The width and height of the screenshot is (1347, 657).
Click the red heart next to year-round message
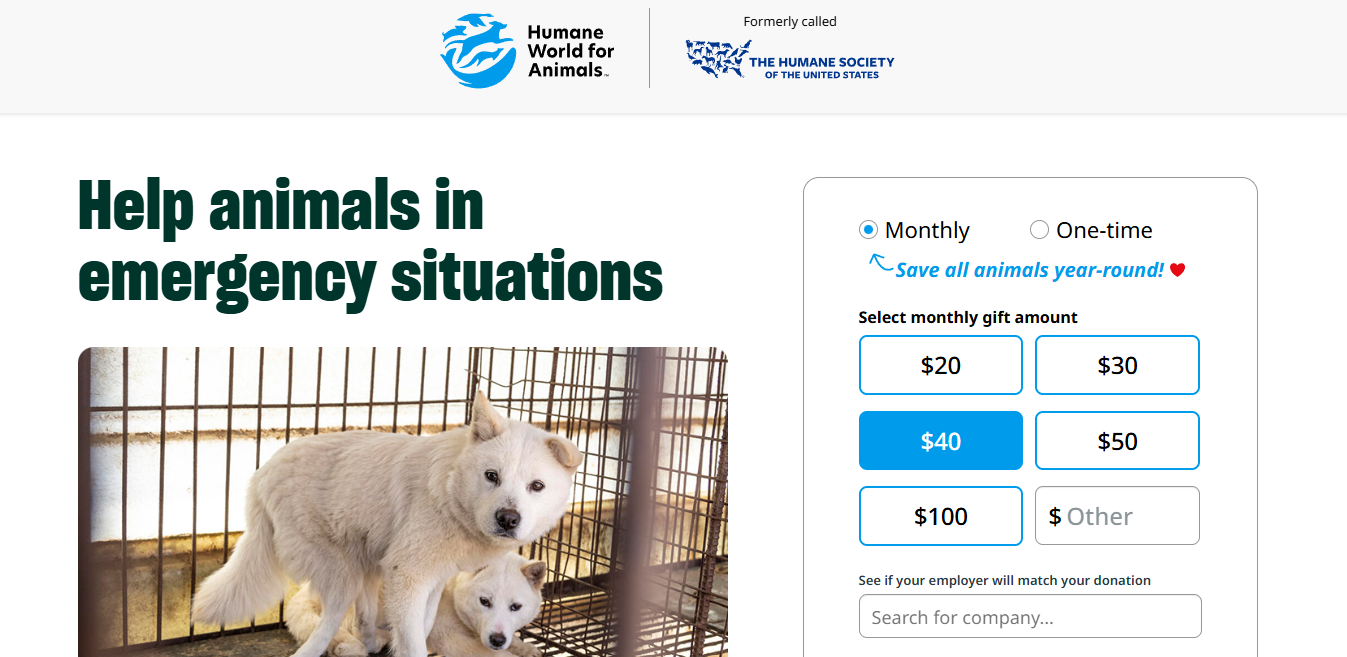point(1177,269)
